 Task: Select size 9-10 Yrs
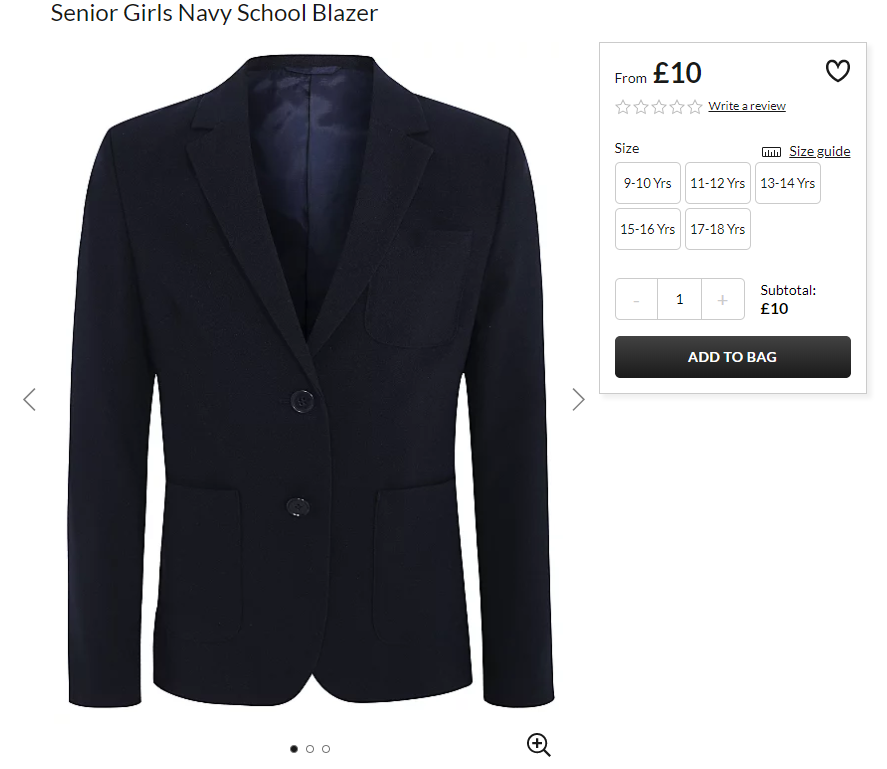click(648, 183)
